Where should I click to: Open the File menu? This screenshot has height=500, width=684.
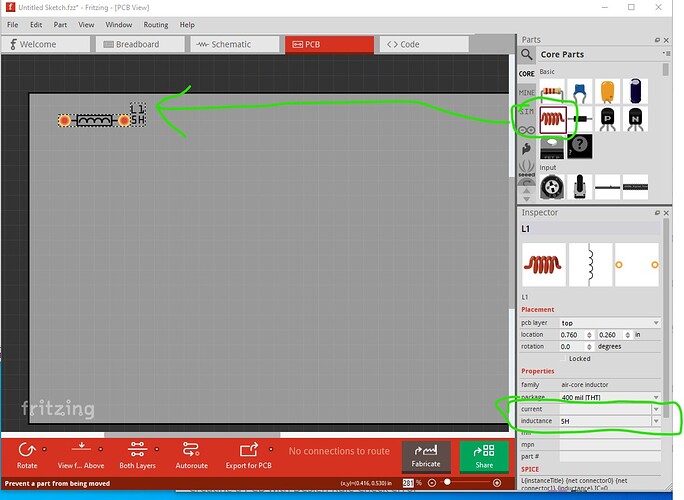tap(13, 25)
